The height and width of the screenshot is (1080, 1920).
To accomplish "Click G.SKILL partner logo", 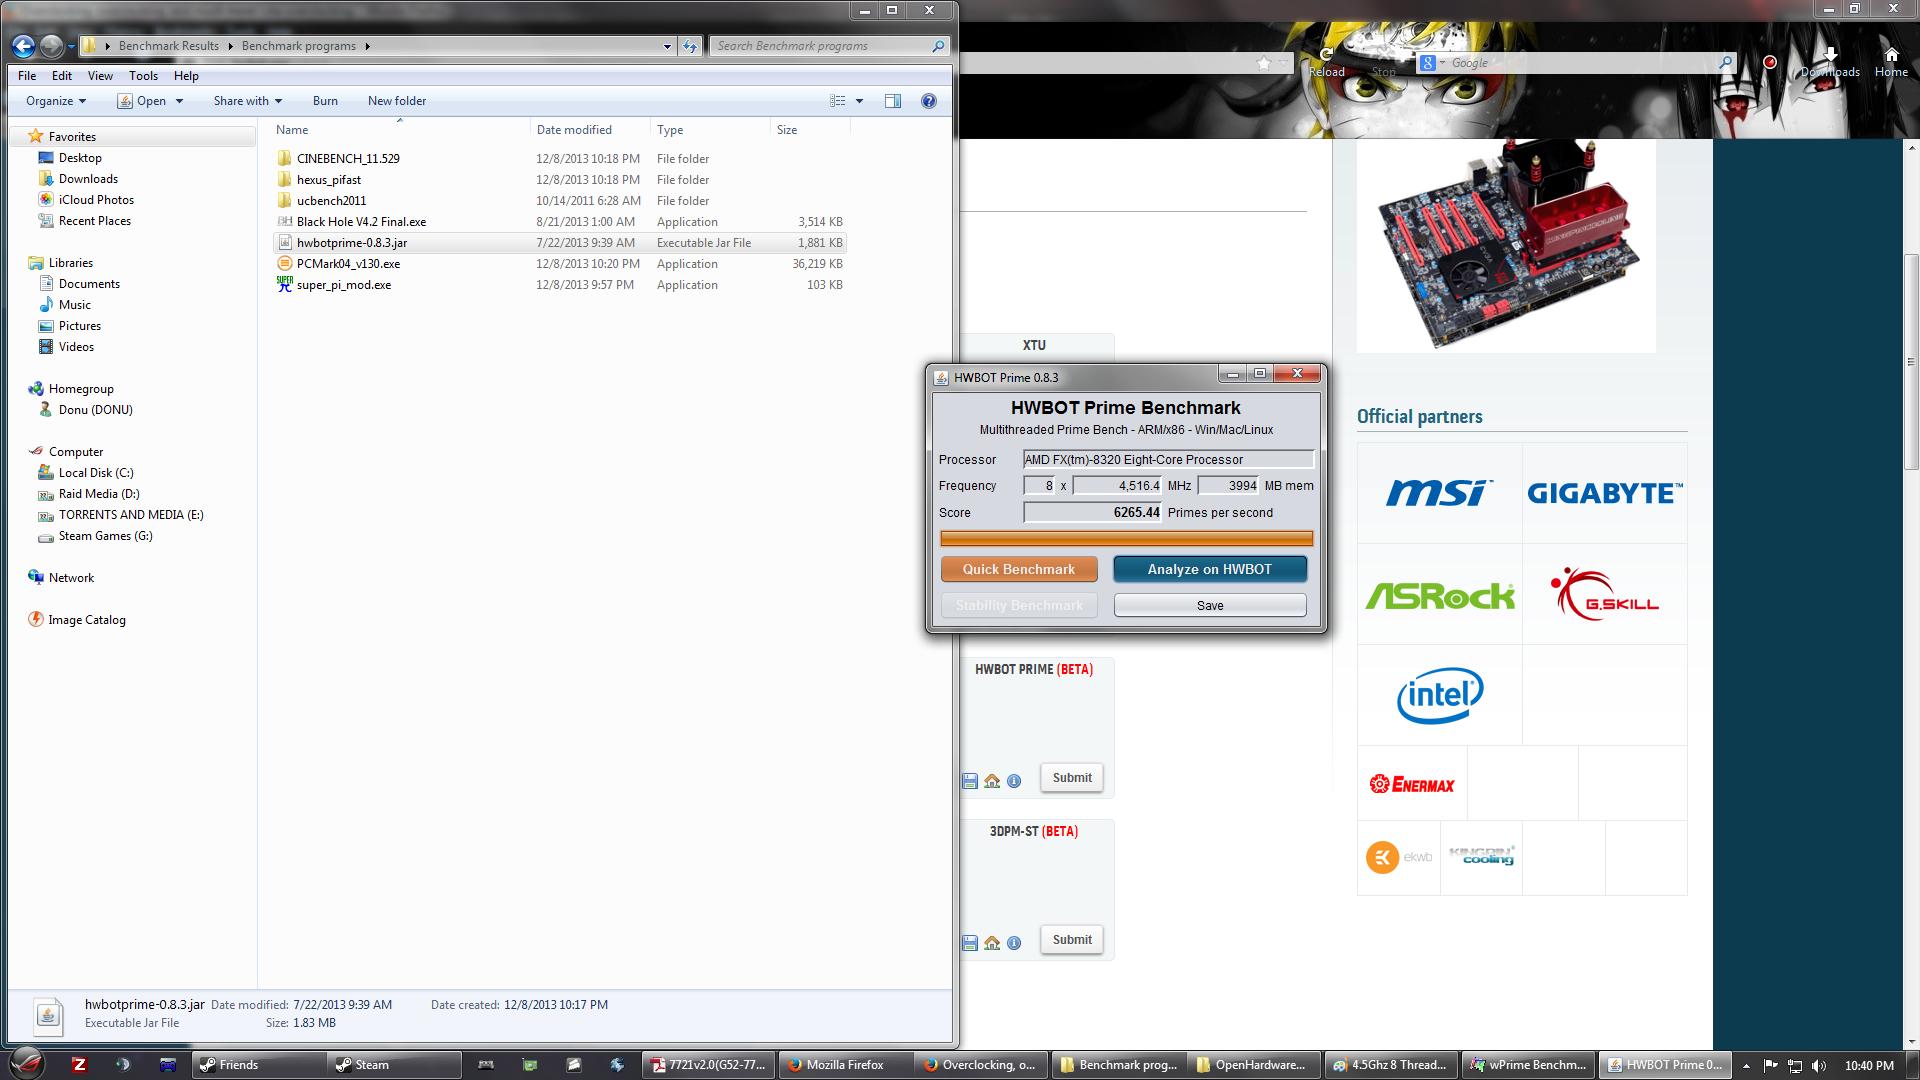I will point(1604,594).
